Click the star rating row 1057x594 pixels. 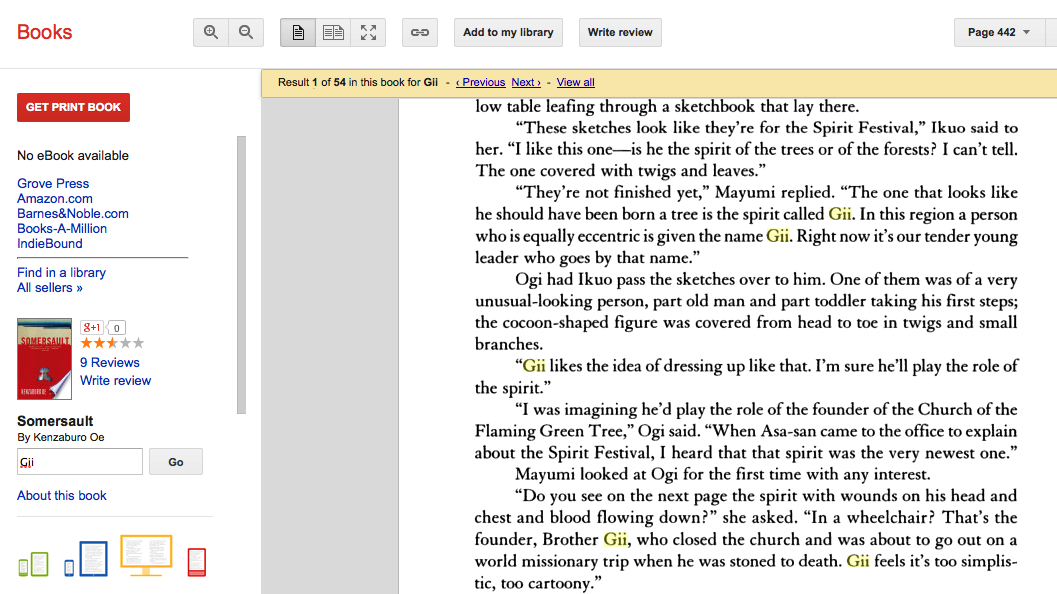coord(113,343)
